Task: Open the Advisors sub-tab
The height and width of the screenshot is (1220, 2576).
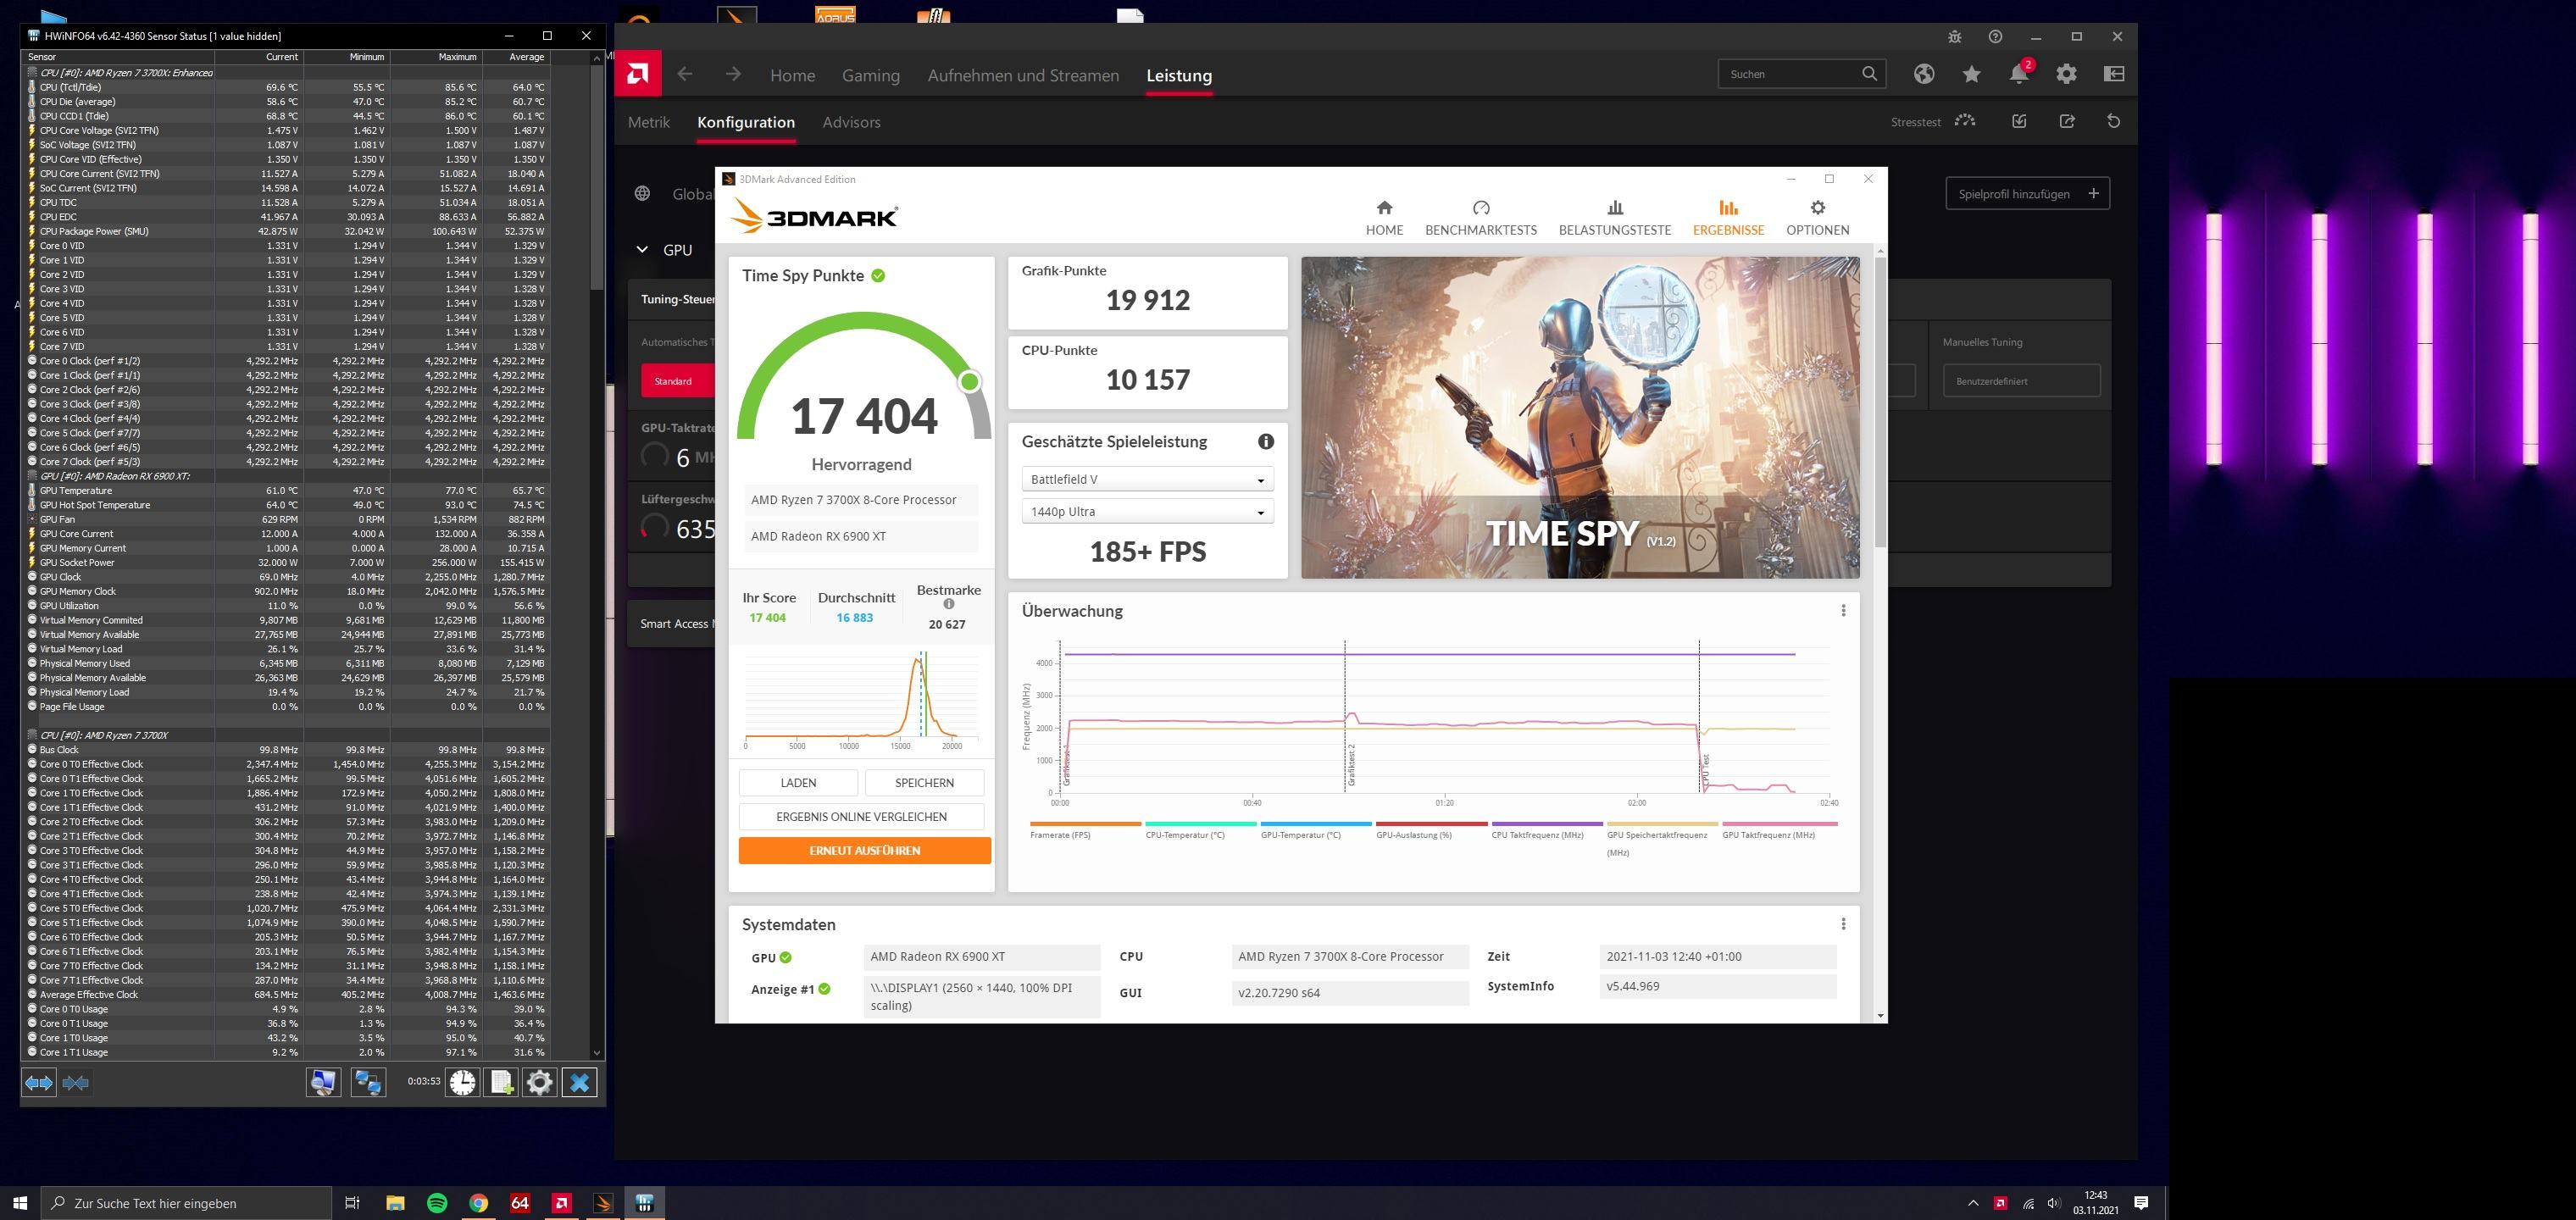Action: 851,122
